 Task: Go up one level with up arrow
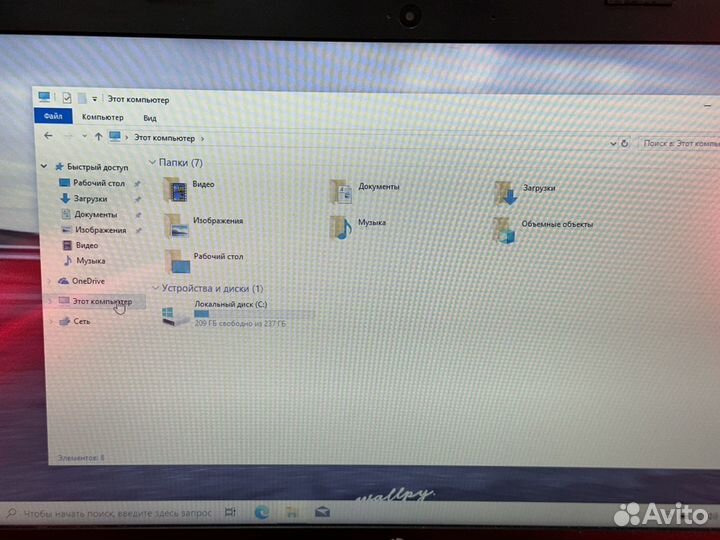coord(98,136)
